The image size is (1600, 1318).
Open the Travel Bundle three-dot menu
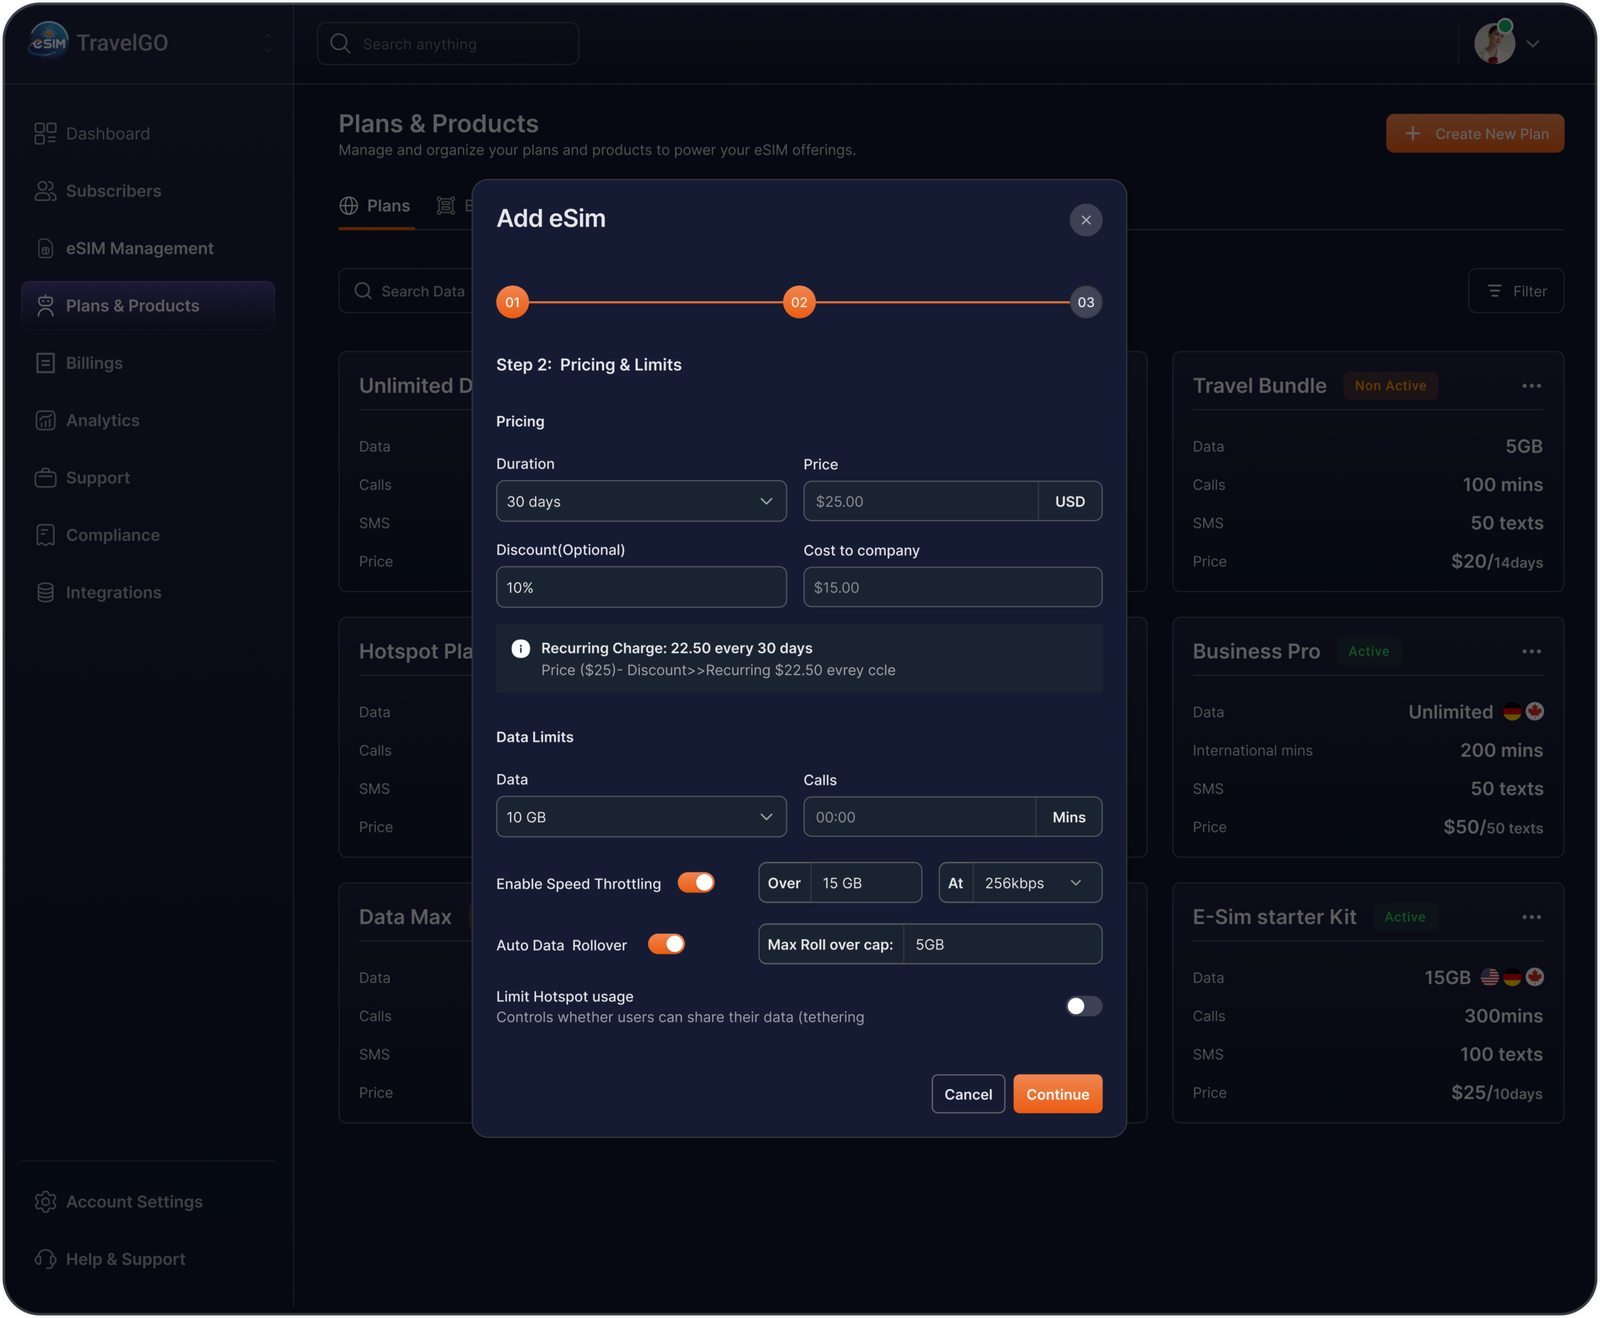click(1531, 386)
